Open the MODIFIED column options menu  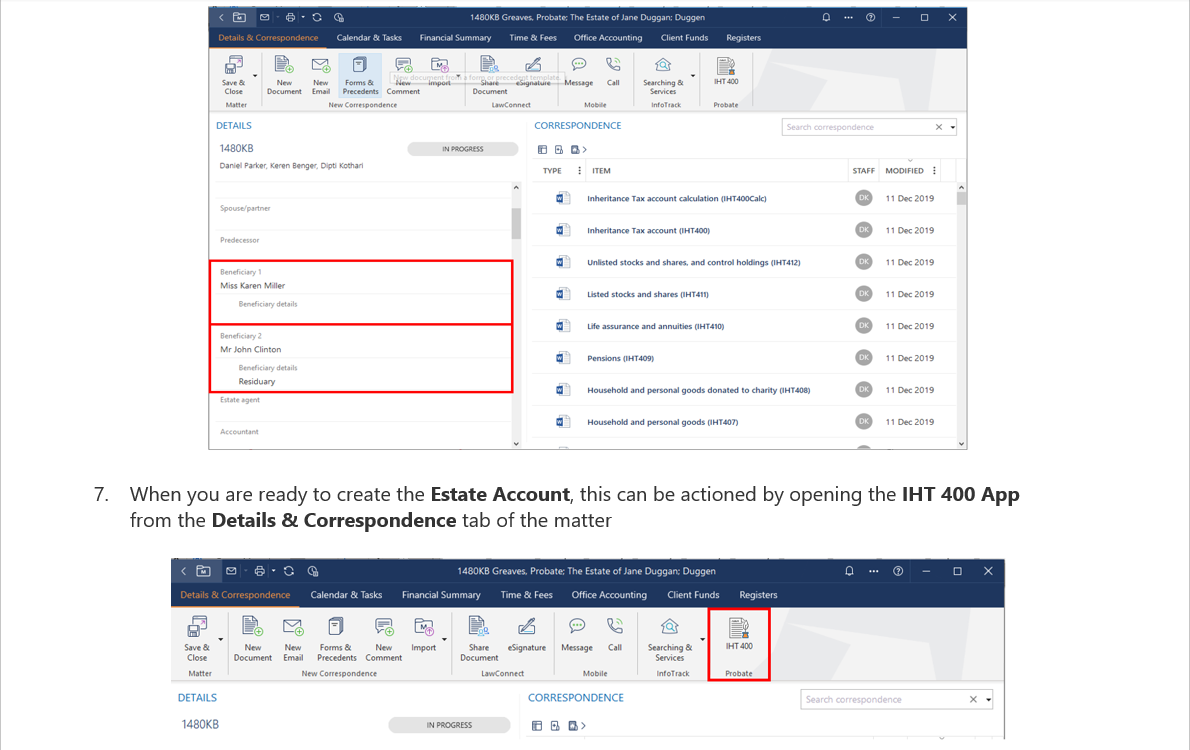935,171
